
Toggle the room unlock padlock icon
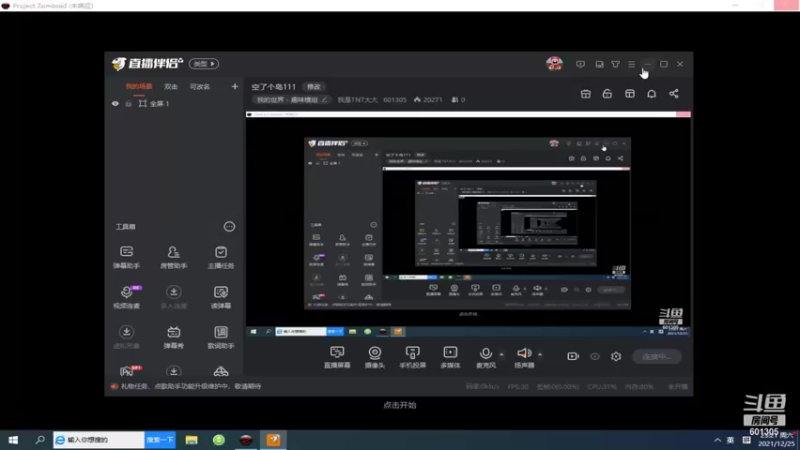click(607, 94)
